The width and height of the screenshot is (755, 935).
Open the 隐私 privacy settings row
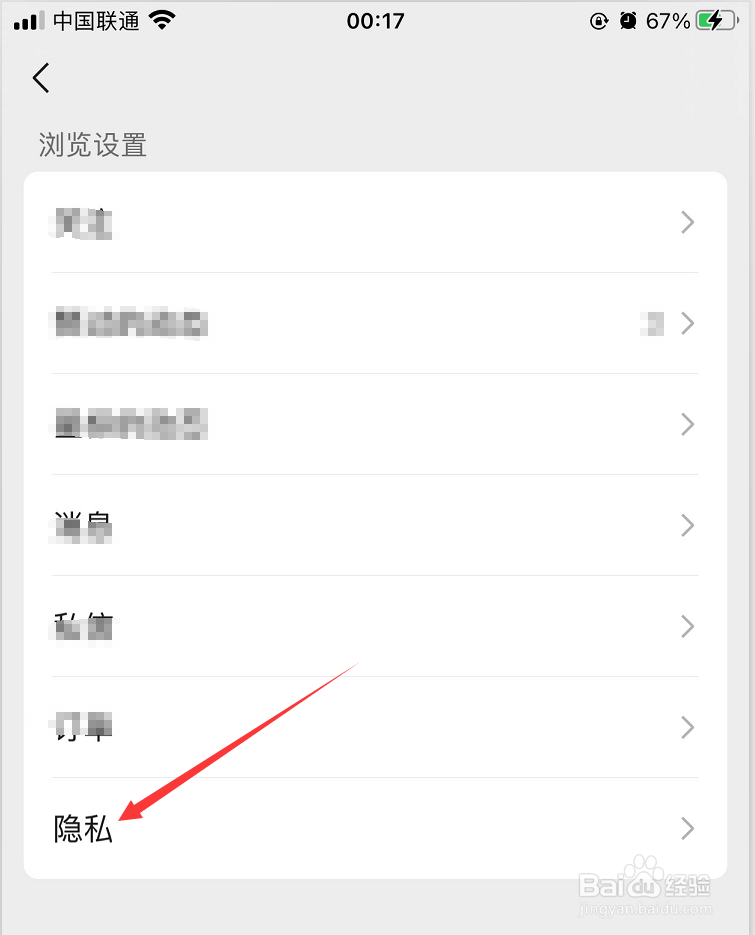[x=375, y=828]
